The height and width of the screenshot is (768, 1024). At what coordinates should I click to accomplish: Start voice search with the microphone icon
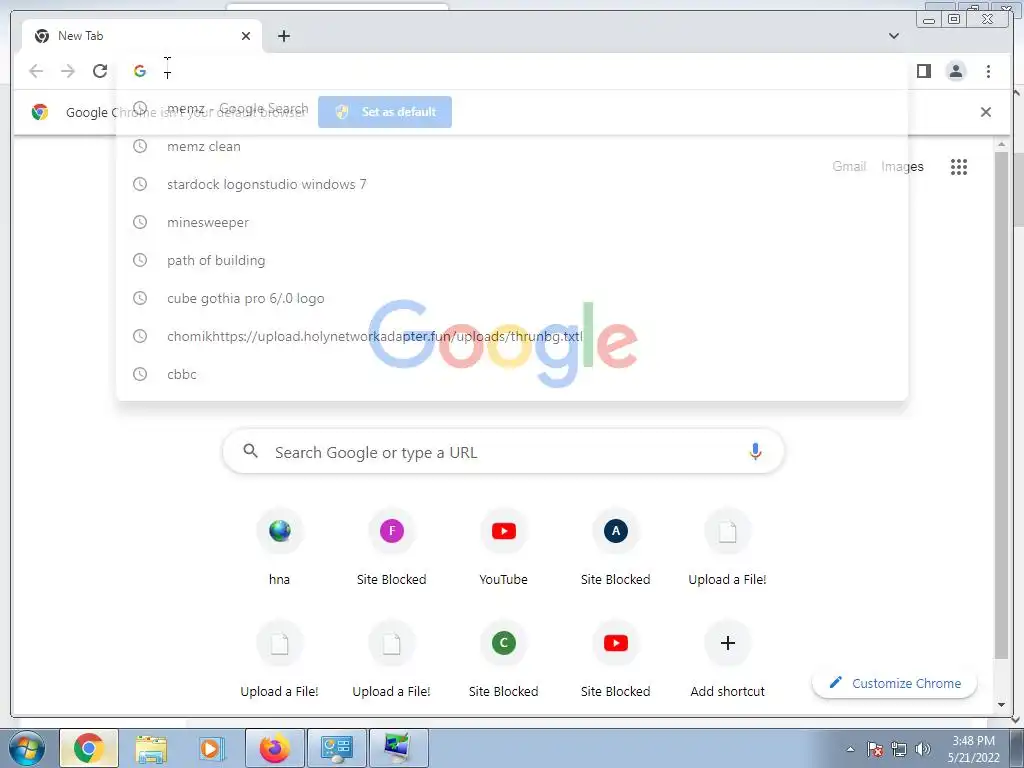pos(755,451)
